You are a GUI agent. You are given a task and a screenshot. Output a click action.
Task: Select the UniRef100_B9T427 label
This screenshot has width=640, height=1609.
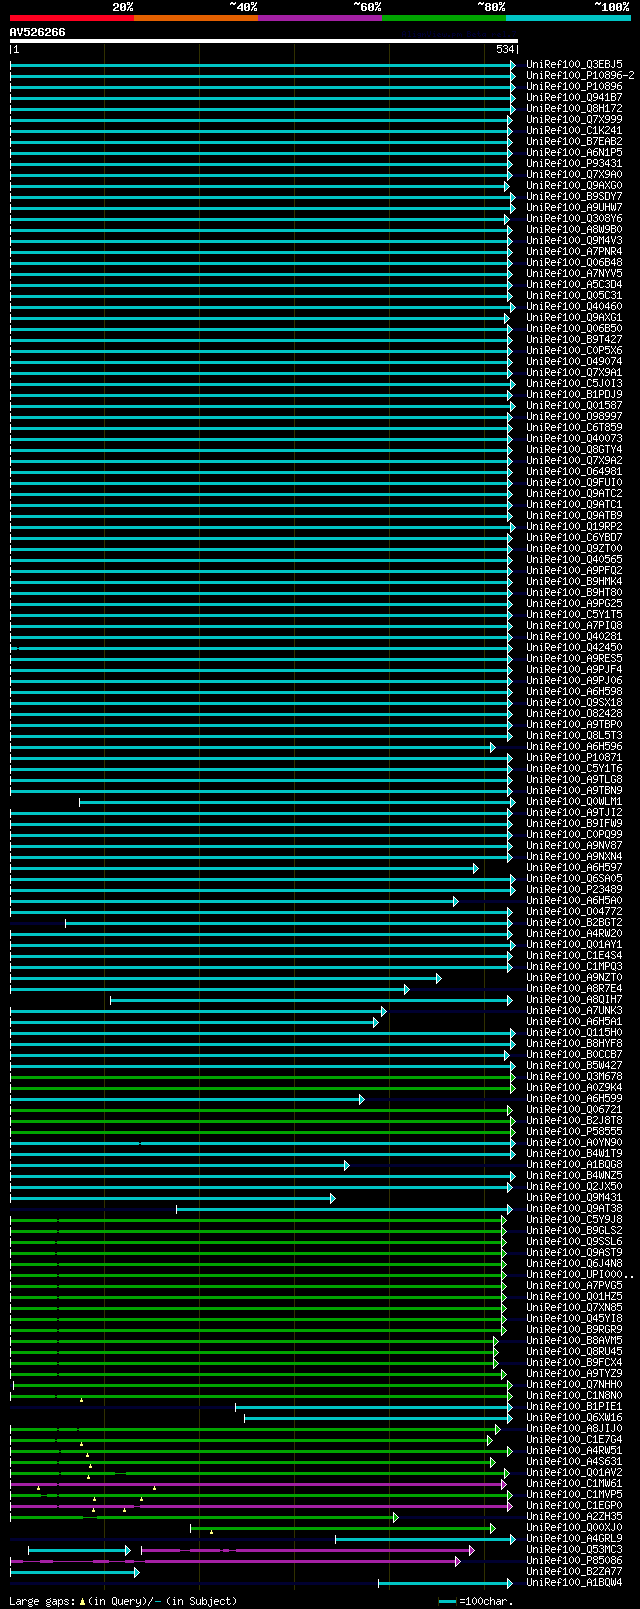[574, 339]
